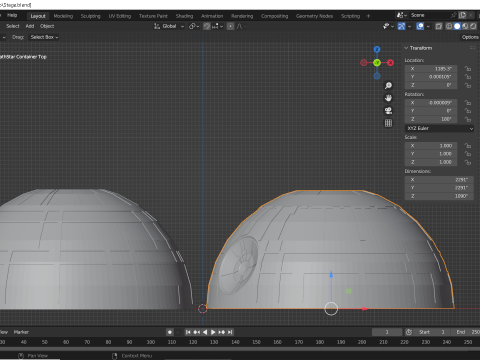480x360 pixels.
Task: Toggle auto keying record button
Action: (170, 332)
